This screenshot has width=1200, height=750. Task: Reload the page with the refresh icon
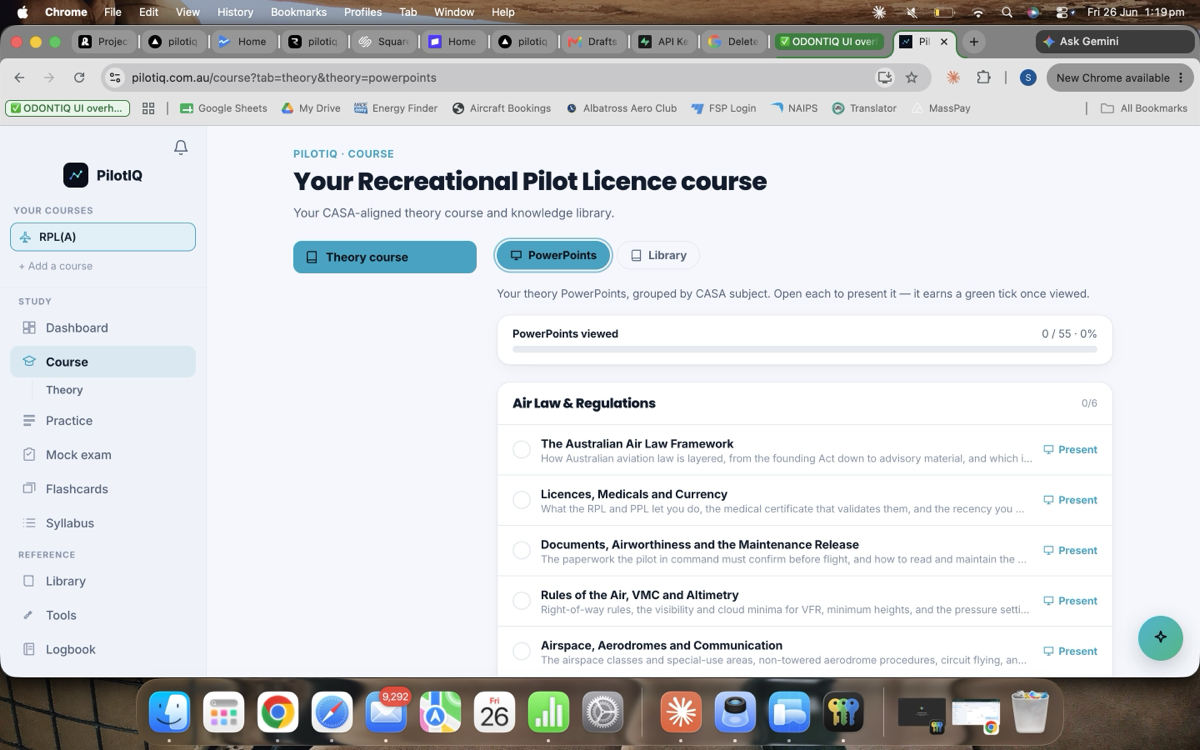pyautogui.click(x=79, y=77)
